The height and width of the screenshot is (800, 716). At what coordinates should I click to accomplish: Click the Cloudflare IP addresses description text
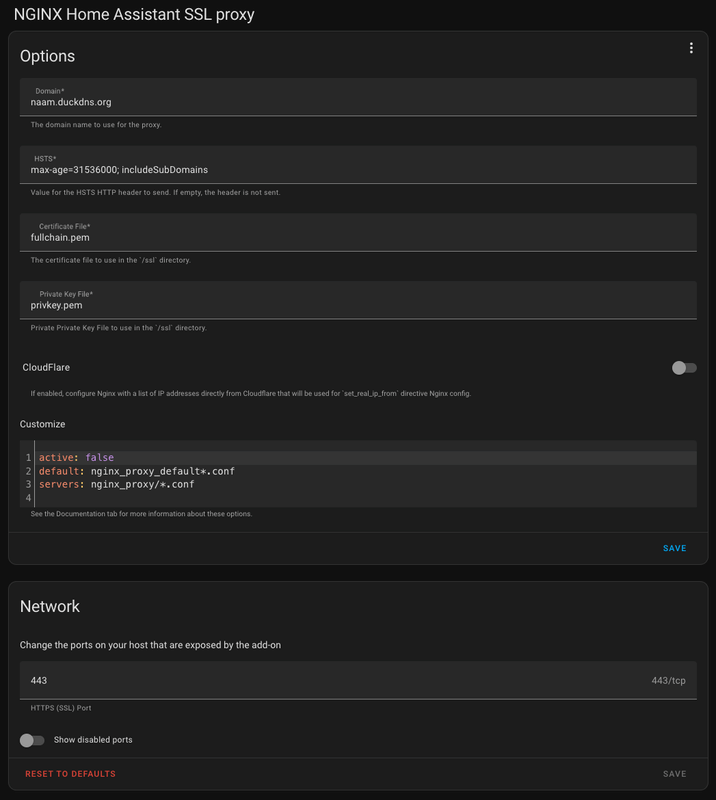(251, 393)
